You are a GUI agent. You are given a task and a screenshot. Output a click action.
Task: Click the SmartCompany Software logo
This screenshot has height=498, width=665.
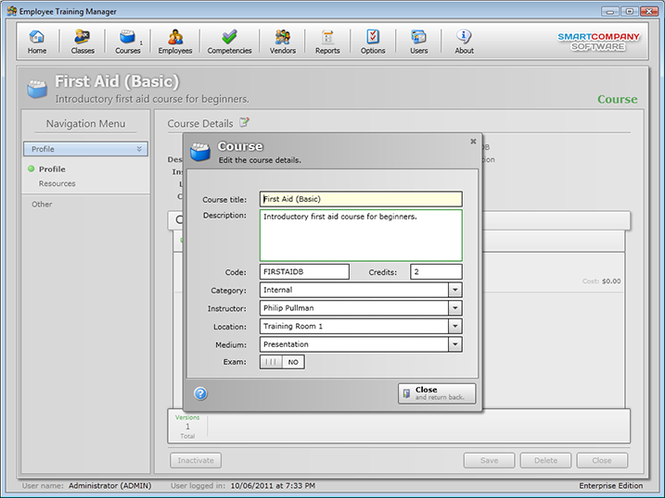(598, 41)
